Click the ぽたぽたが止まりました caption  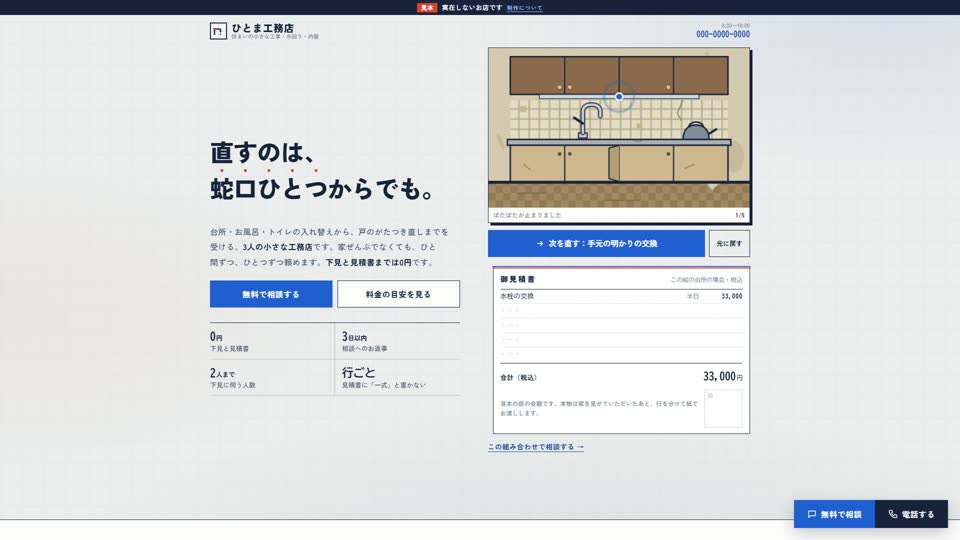(x=527, y=215)
